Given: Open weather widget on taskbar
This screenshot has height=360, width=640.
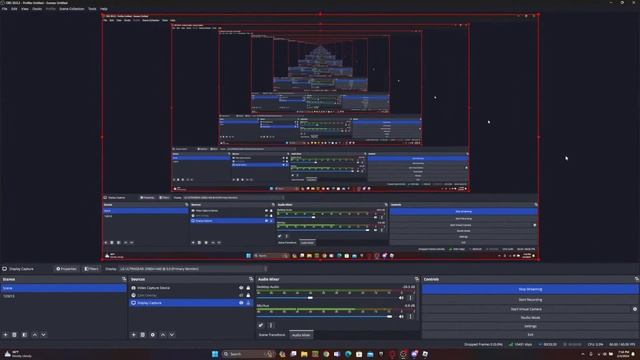Looking at the screenshot, I should tap(17, 354).
